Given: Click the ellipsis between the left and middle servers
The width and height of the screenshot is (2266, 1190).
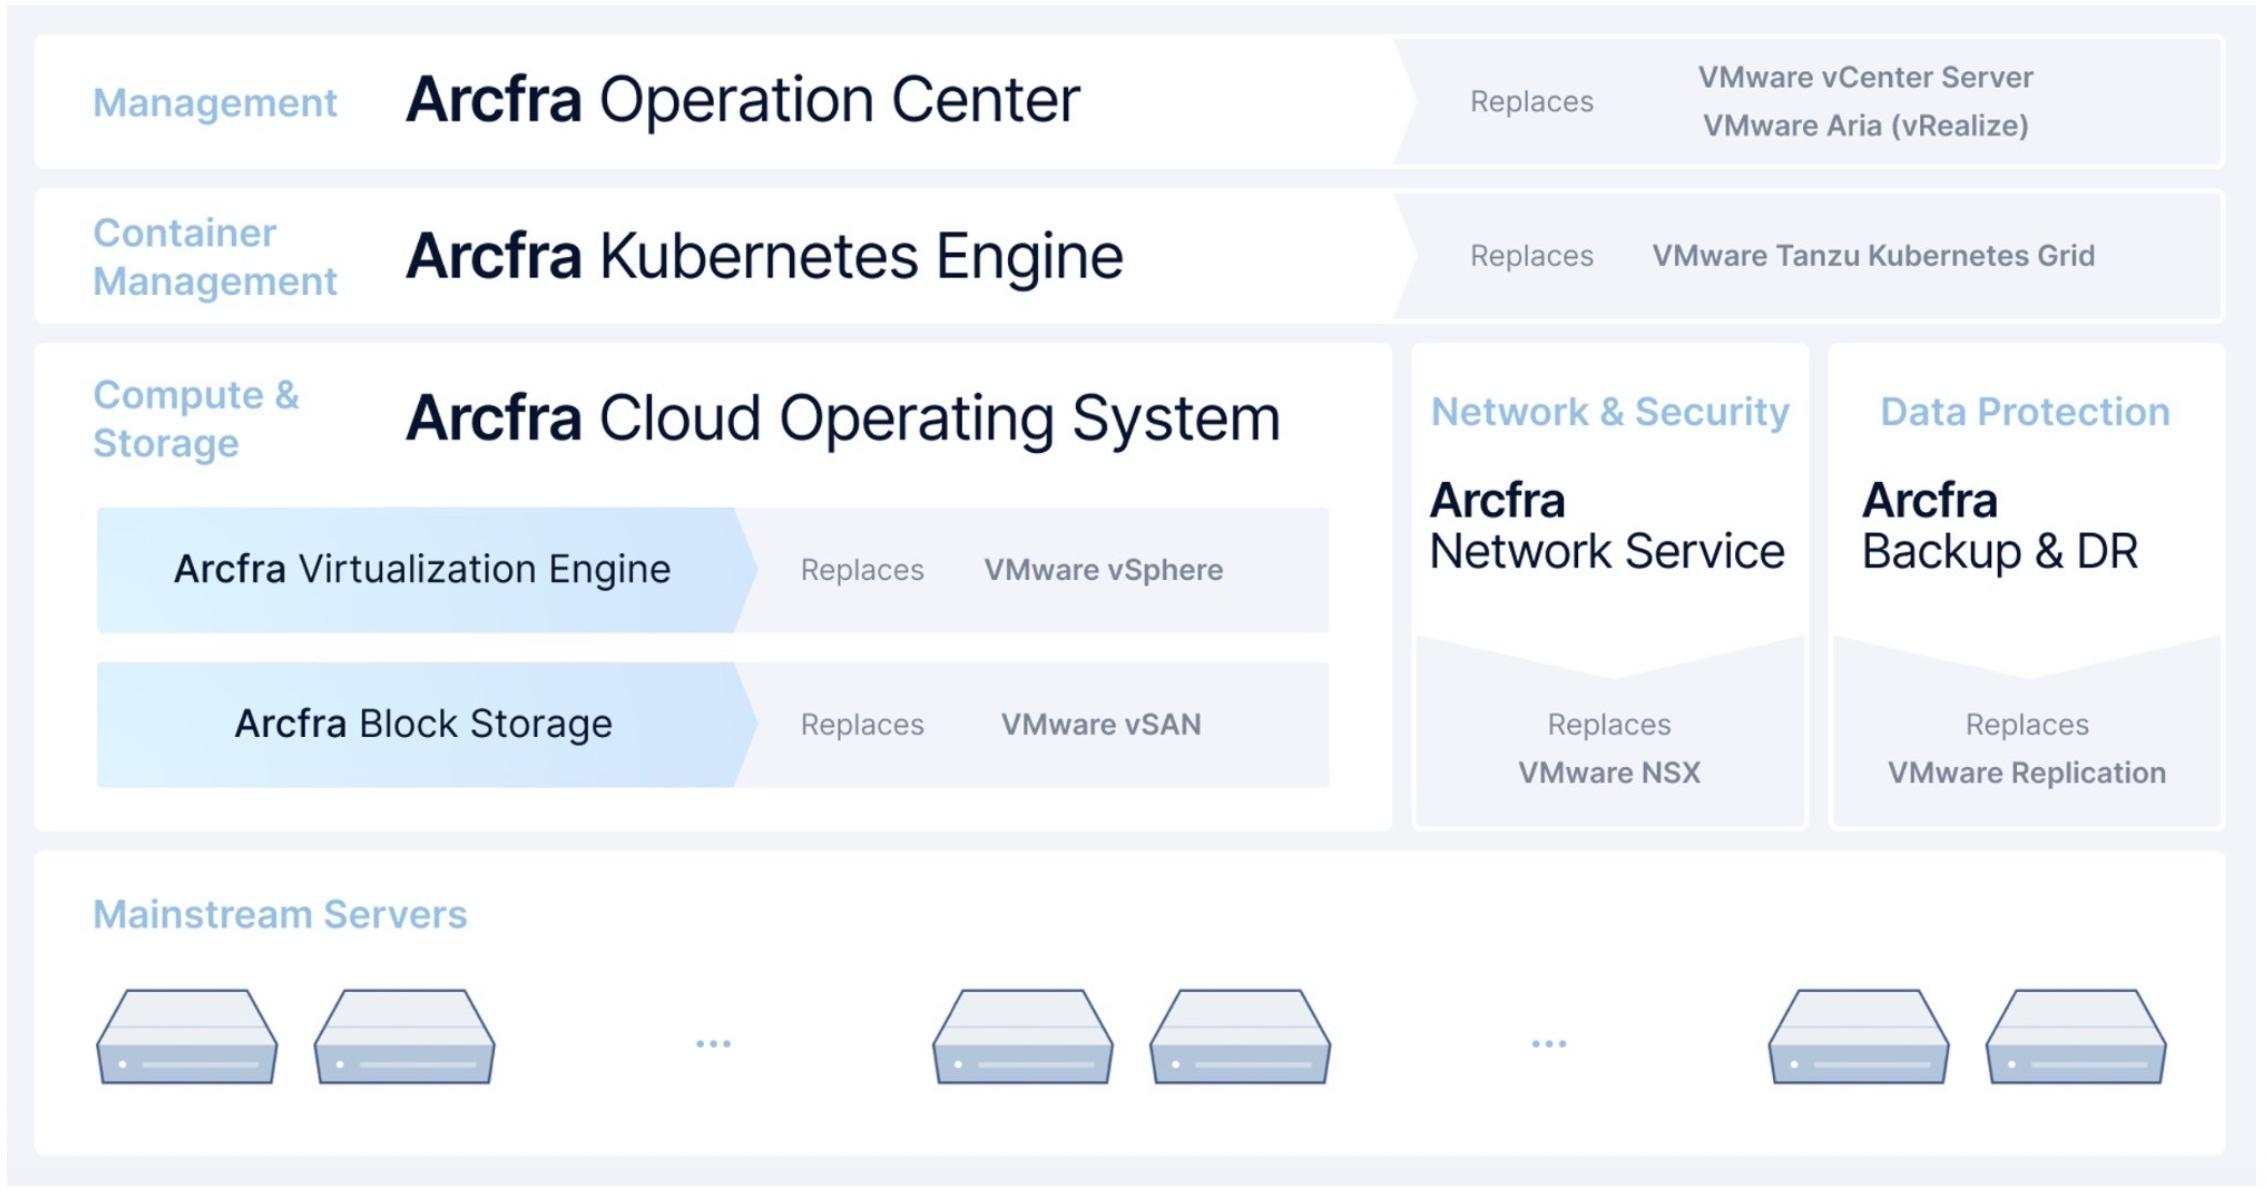Looking at the screenshot, I should click(713, 1044).
